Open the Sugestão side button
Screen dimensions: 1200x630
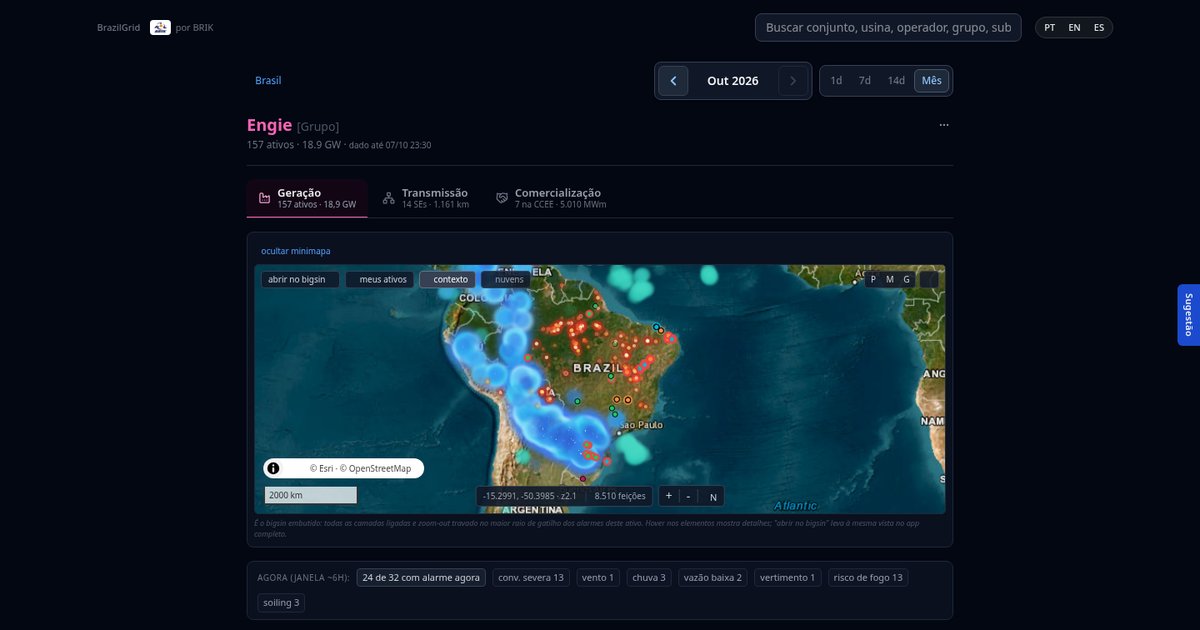tap(1188, 315)
